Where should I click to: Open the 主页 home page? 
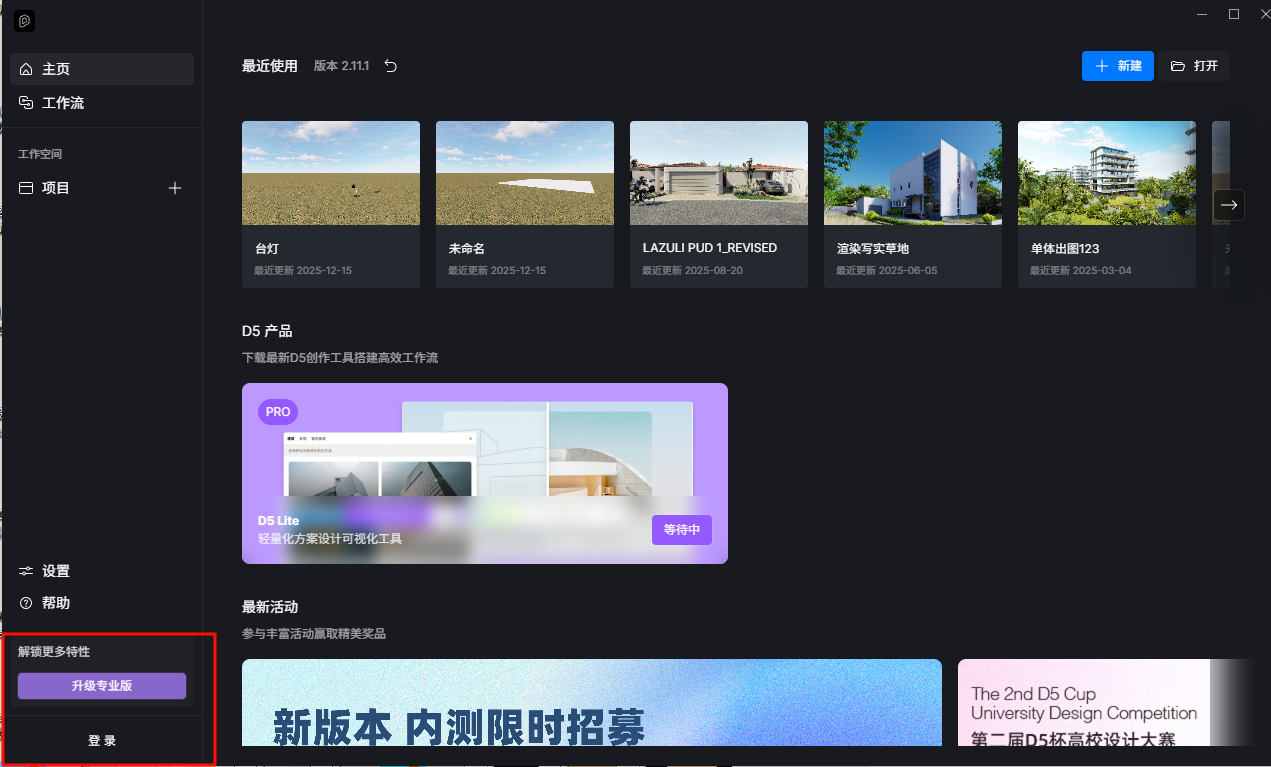tap(102, 69)
